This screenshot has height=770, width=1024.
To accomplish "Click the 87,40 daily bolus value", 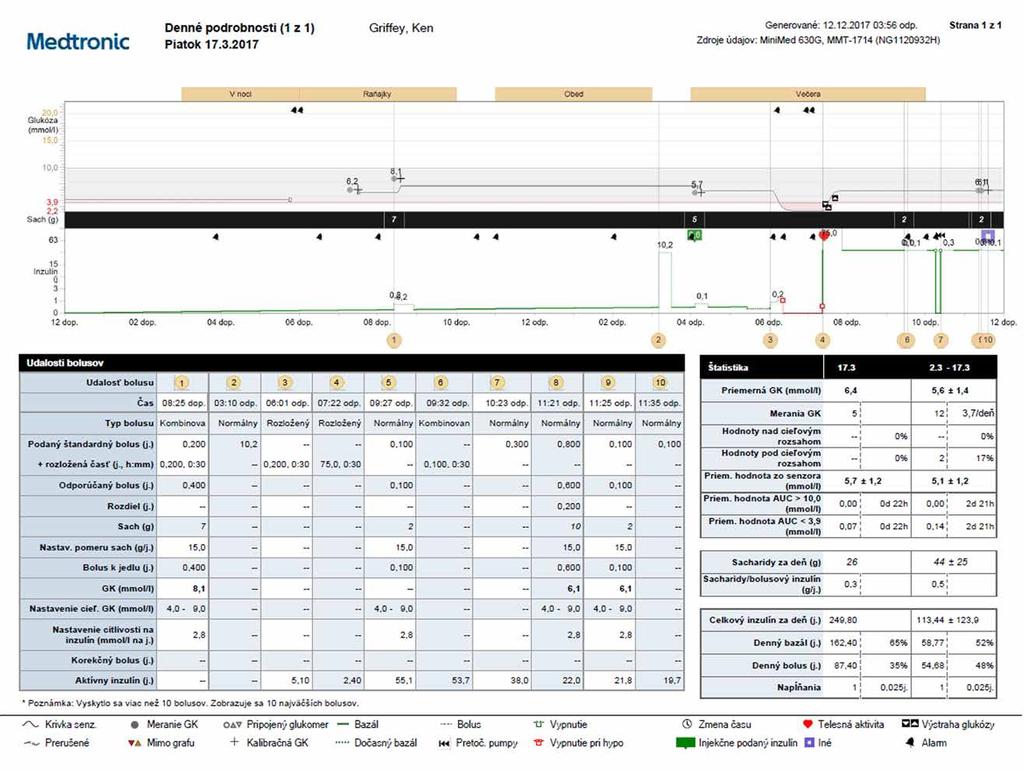I will click(845, 666).
